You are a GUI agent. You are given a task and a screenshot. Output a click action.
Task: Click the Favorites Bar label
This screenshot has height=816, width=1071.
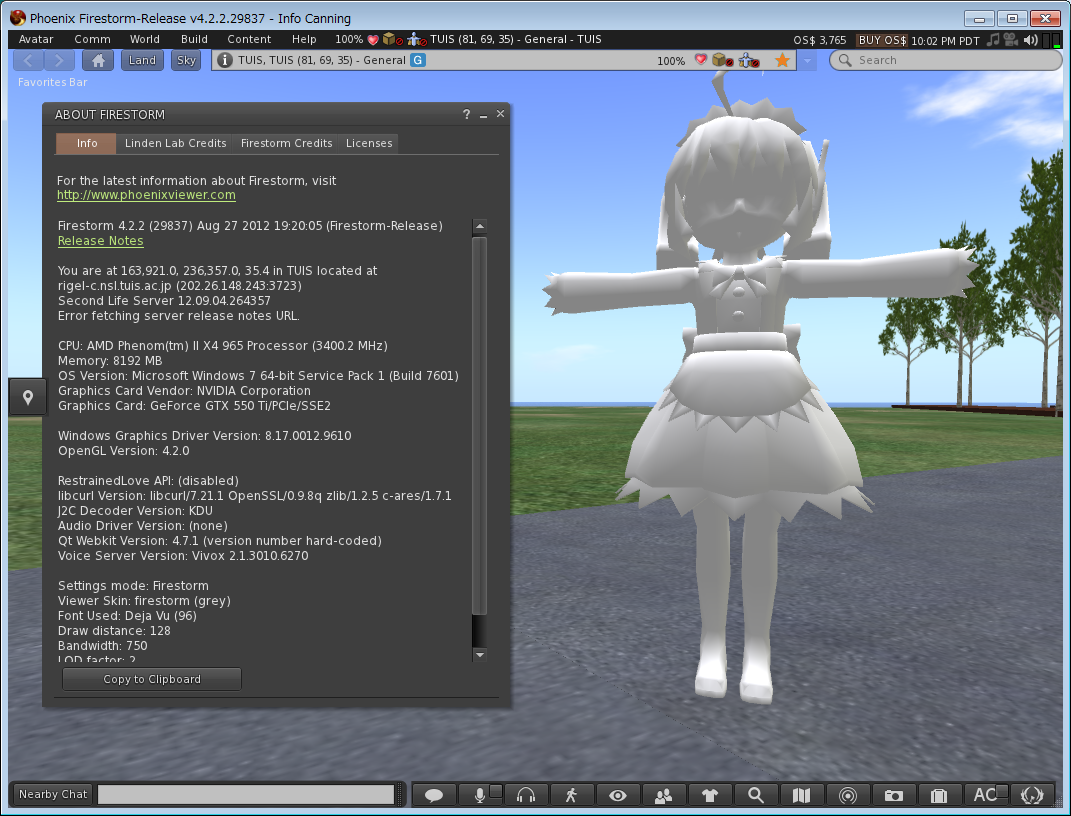[x=53, y=82]
